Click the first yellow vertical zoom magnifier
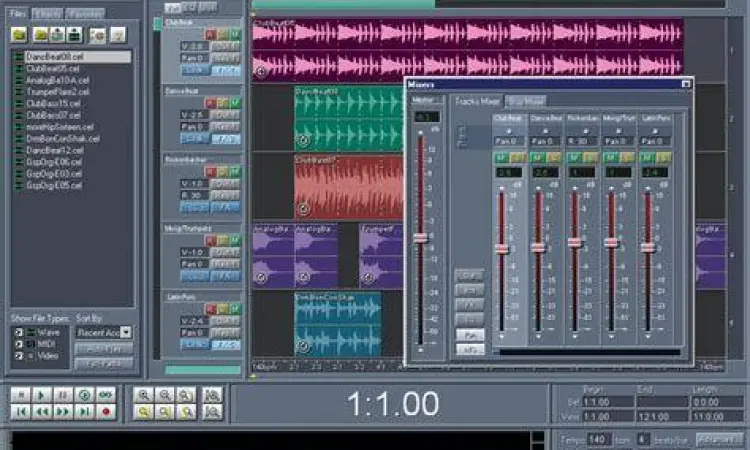The height and width of the screenshot is (450, 750). coord(143,411)
